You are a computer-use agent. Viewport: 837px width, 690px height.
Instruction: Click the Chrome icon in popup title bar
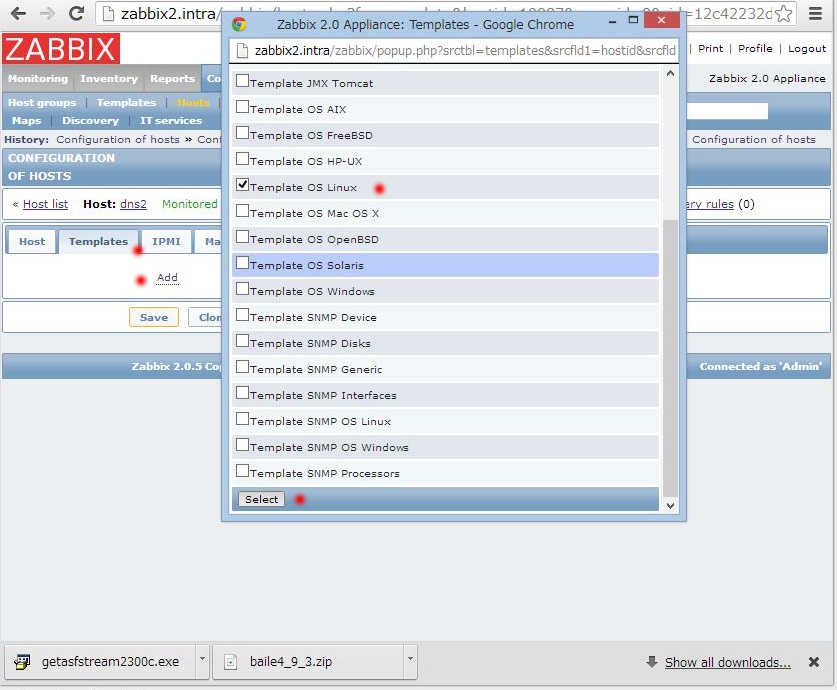[x=239, y=24]
